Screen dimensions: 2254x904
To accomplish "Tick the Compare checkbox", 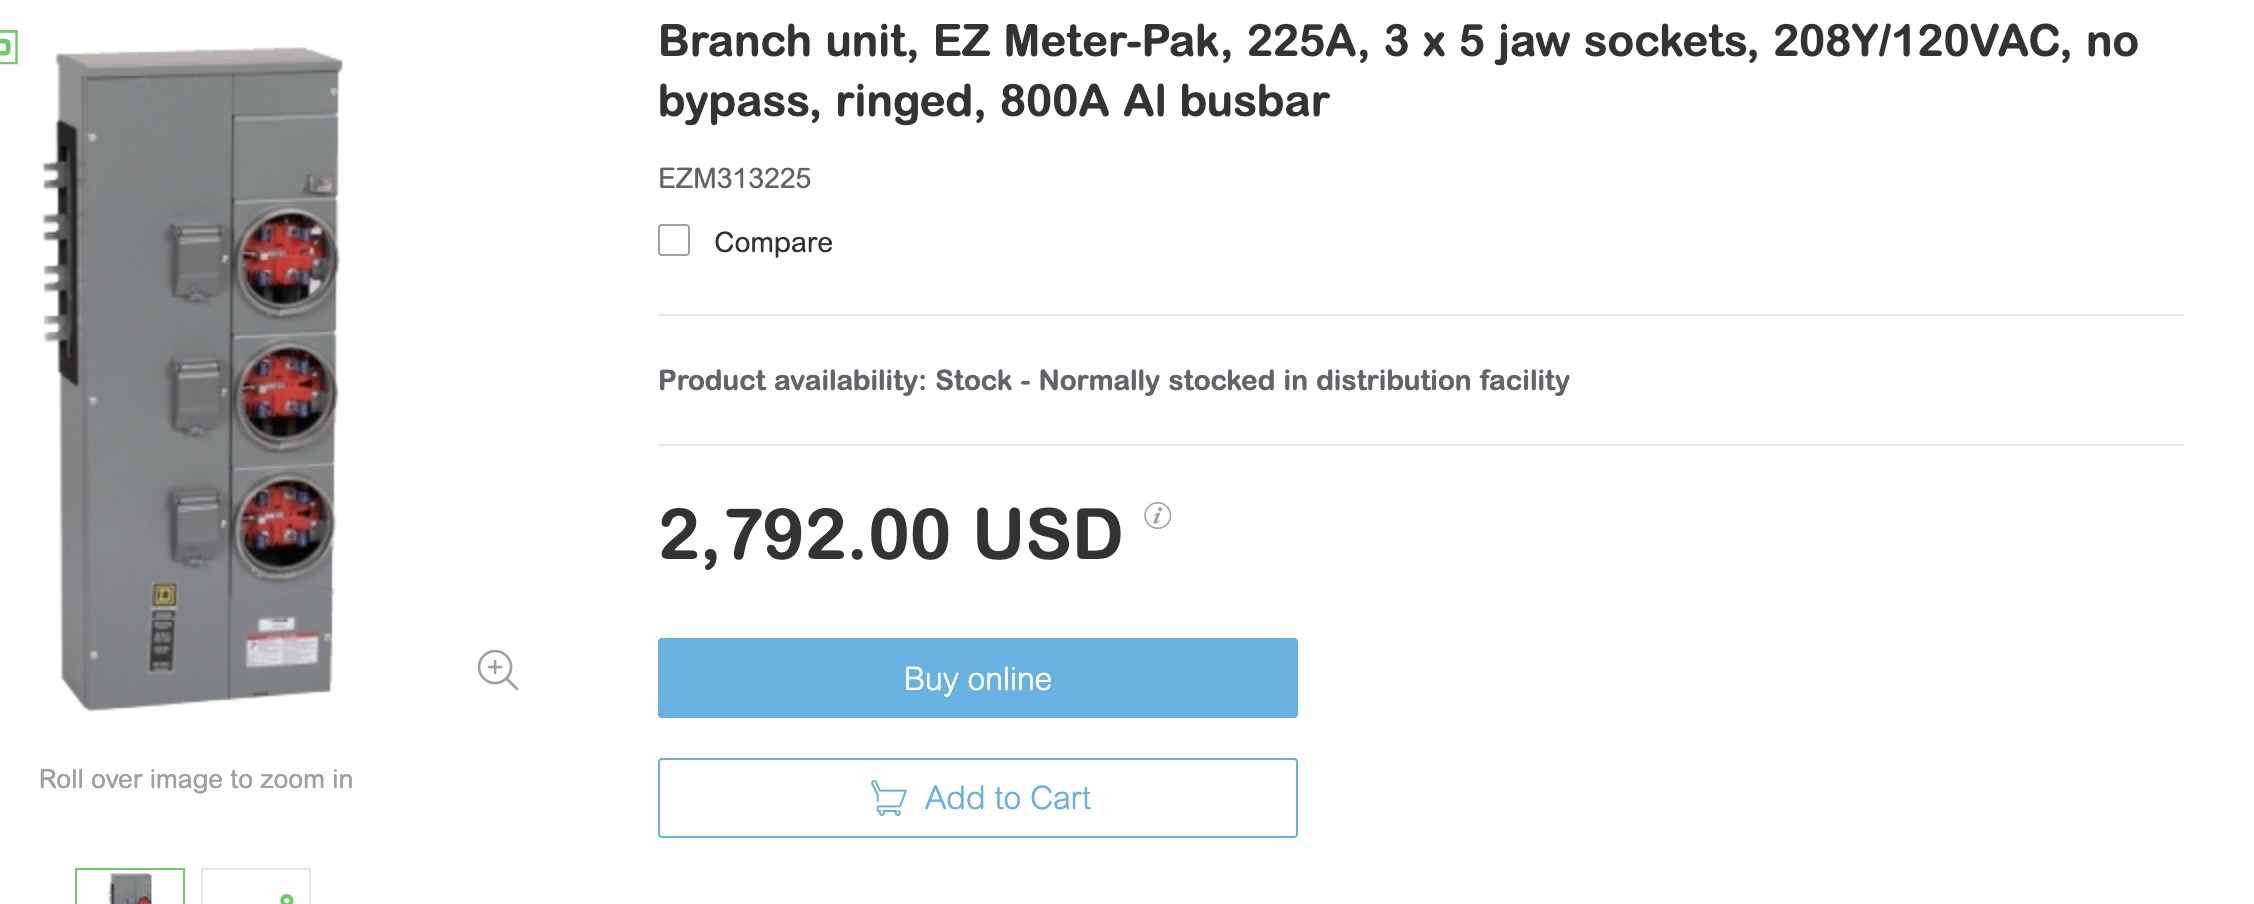I will (x=674, y=241).
